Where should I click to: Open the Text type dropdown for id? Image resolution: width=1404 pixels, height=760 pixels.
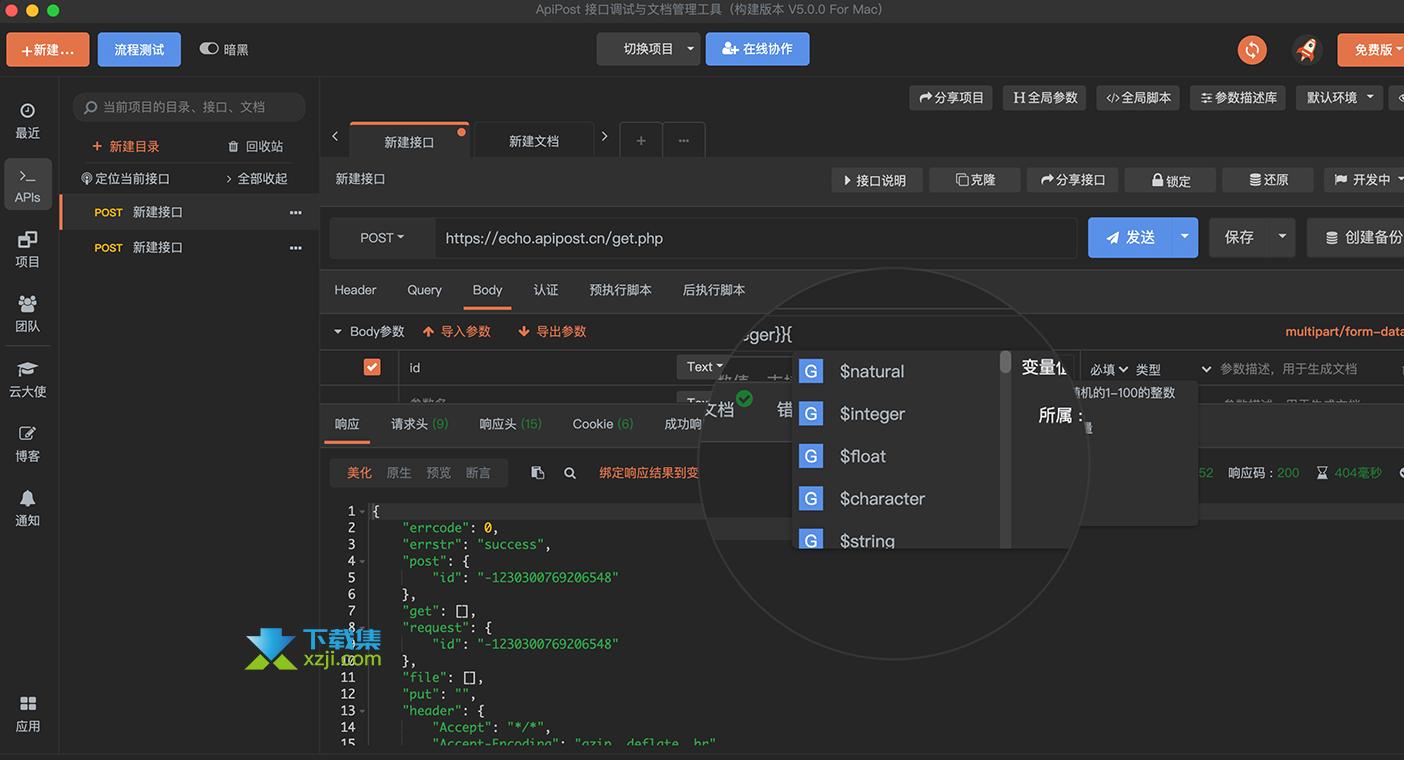[704, 367]
